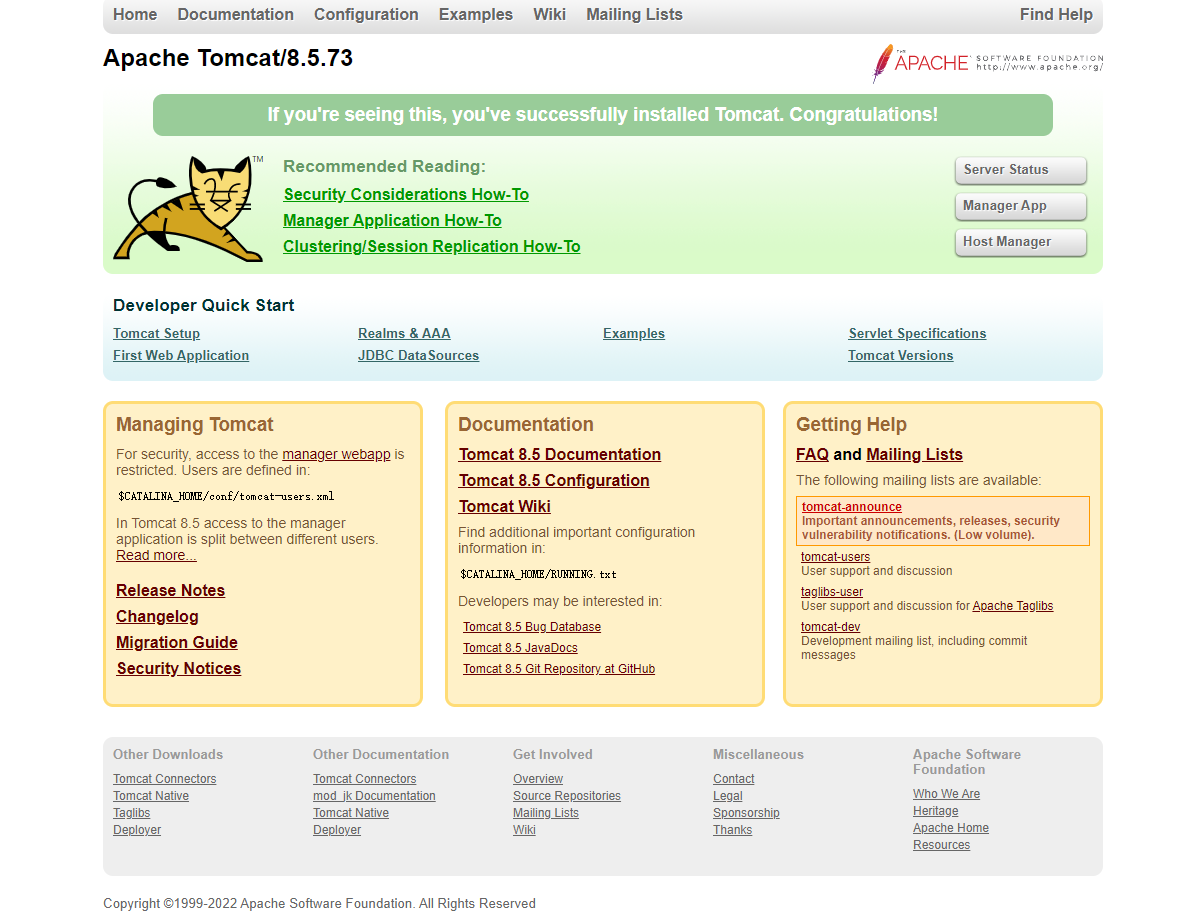Open Tomcat 8.5 Documentation link
Viewport: 1200px width, 919px height.
(560, 454)
